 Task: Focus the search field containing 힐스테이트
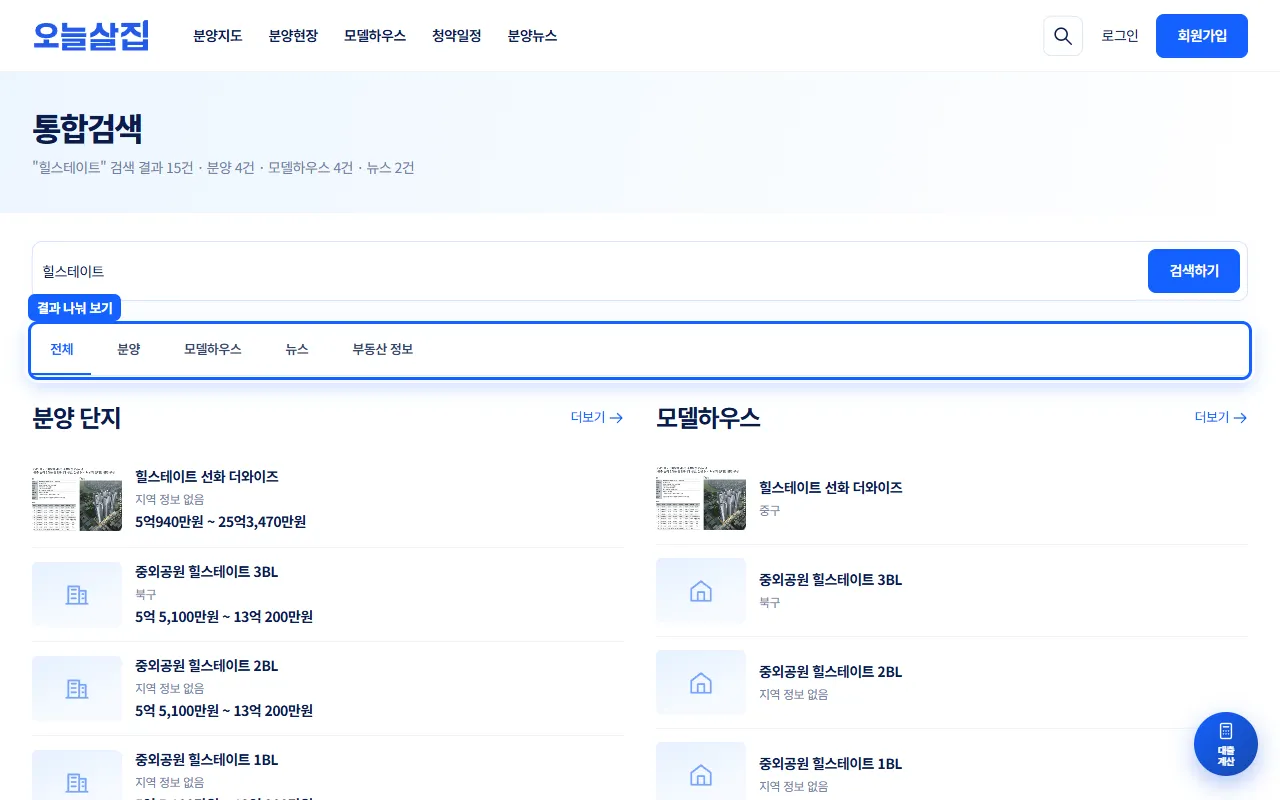[x=590, y=271]
